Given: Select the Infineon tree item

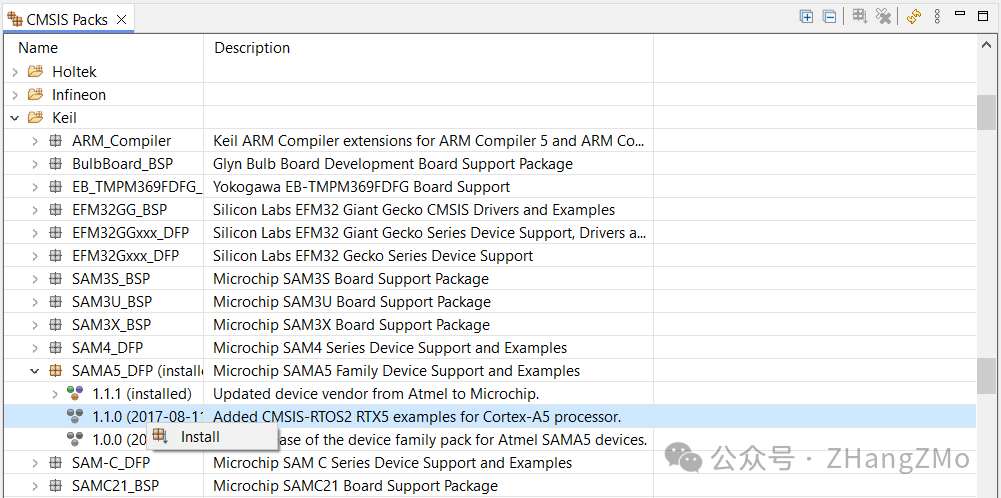Looking at the screenshot, I should tap(79, 95).
